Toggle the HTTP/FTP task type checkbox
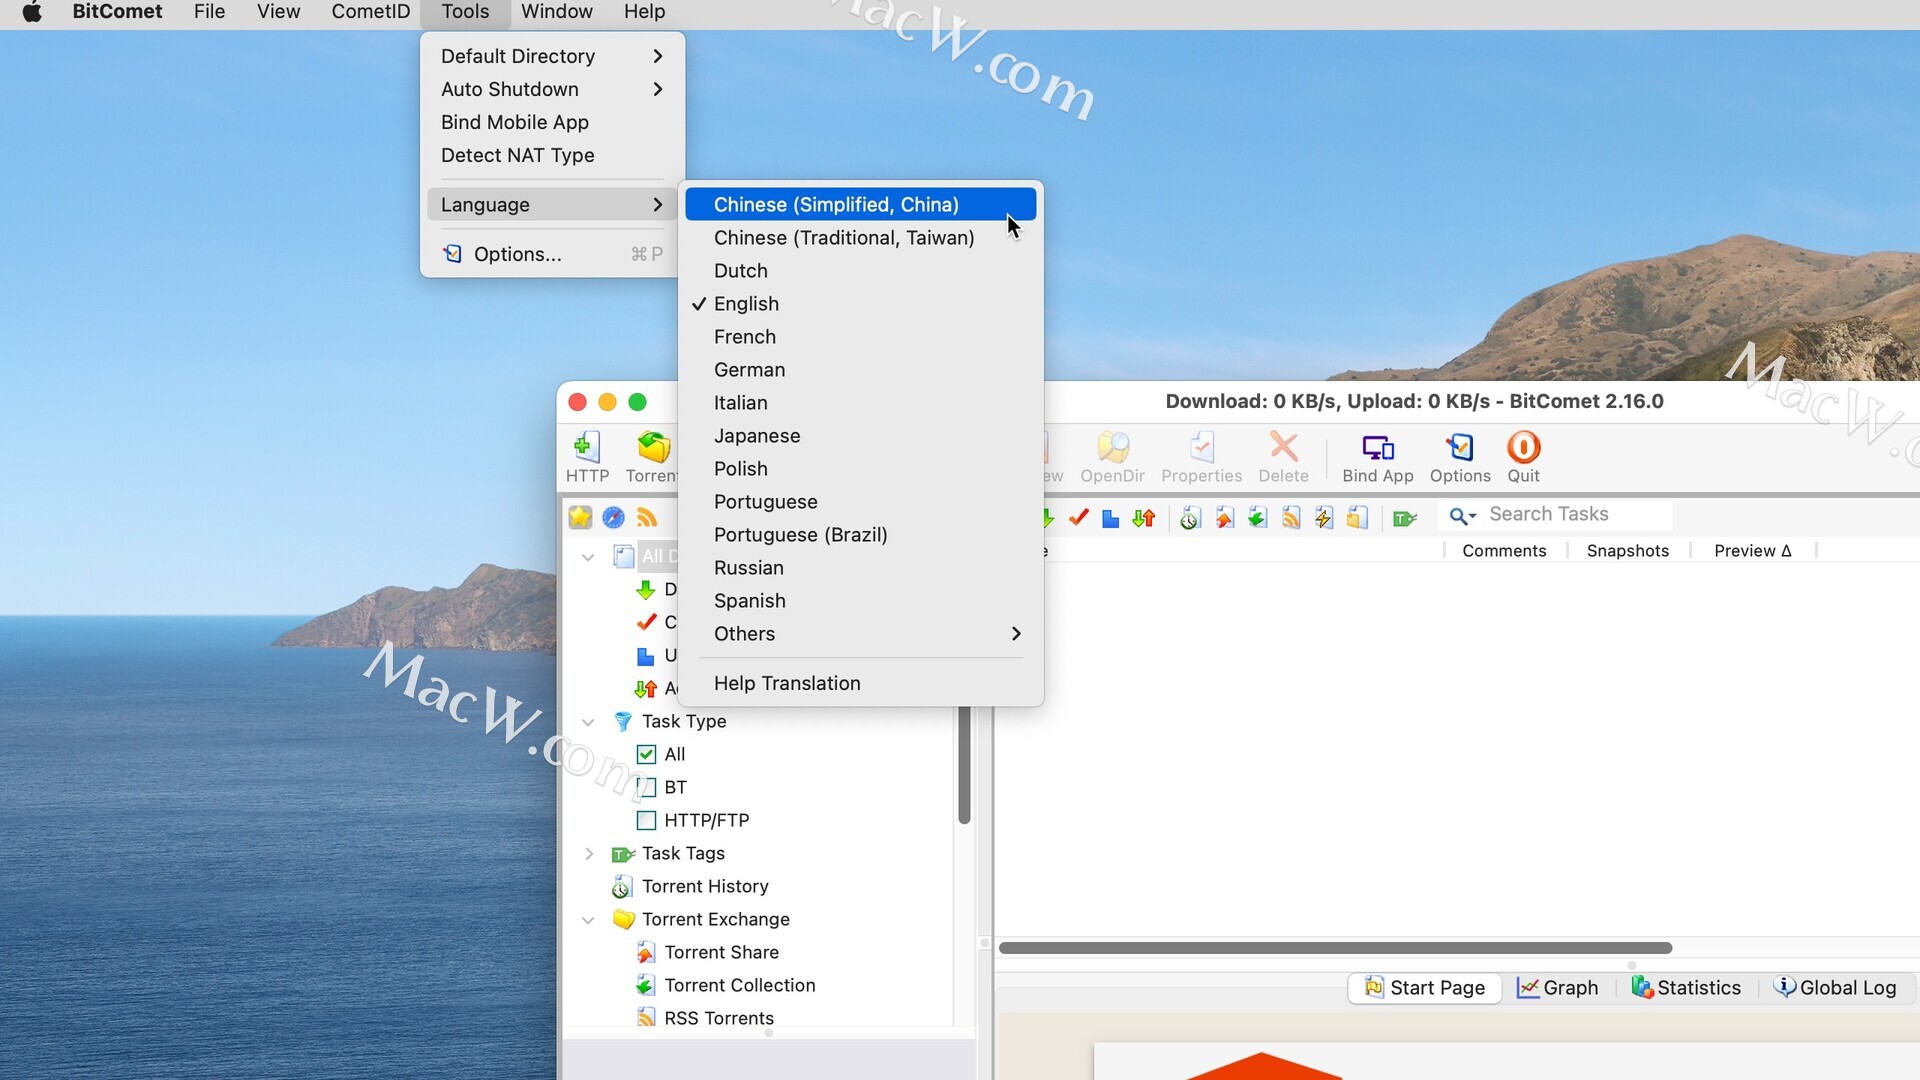Viewport: 1920px width, 1080px height. pyautogui.click(x=646, y=821)
